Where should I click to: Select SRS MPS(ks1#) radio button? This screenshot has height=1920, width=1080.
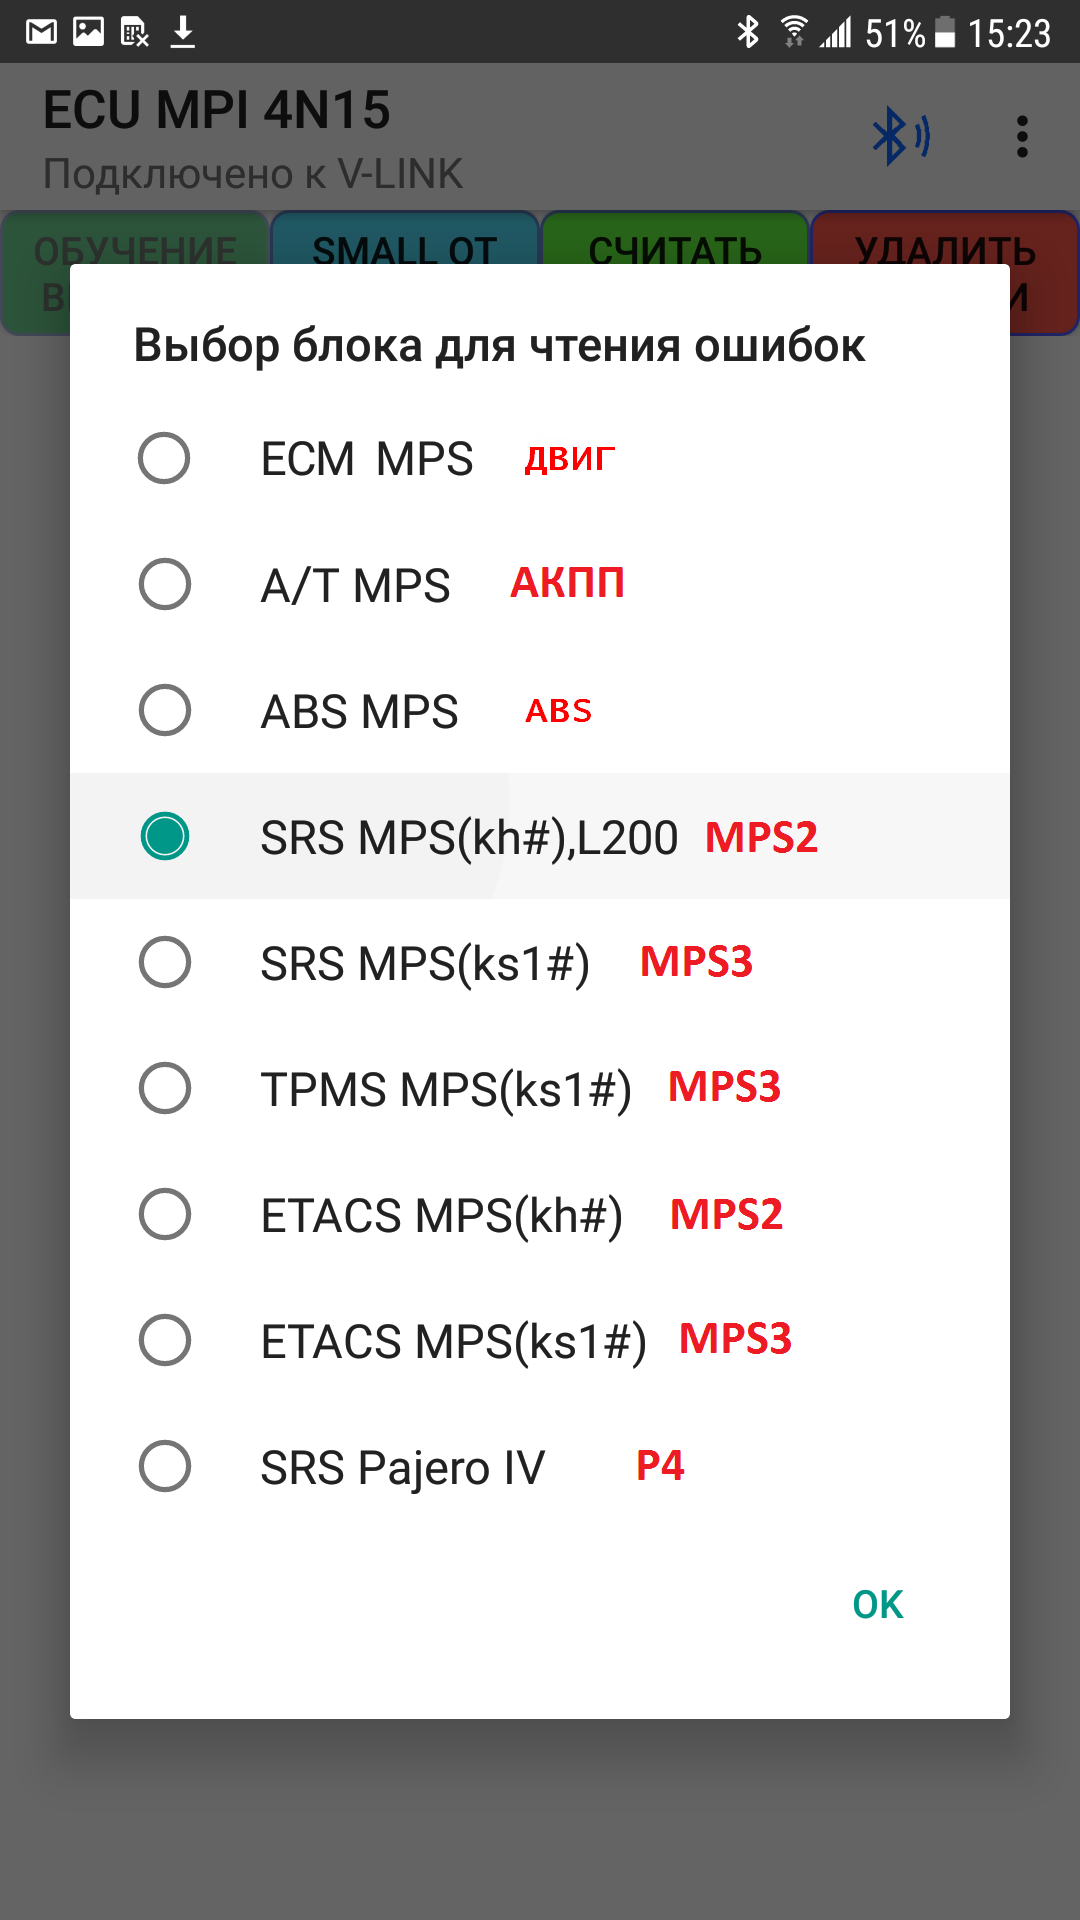coord(165,963)
